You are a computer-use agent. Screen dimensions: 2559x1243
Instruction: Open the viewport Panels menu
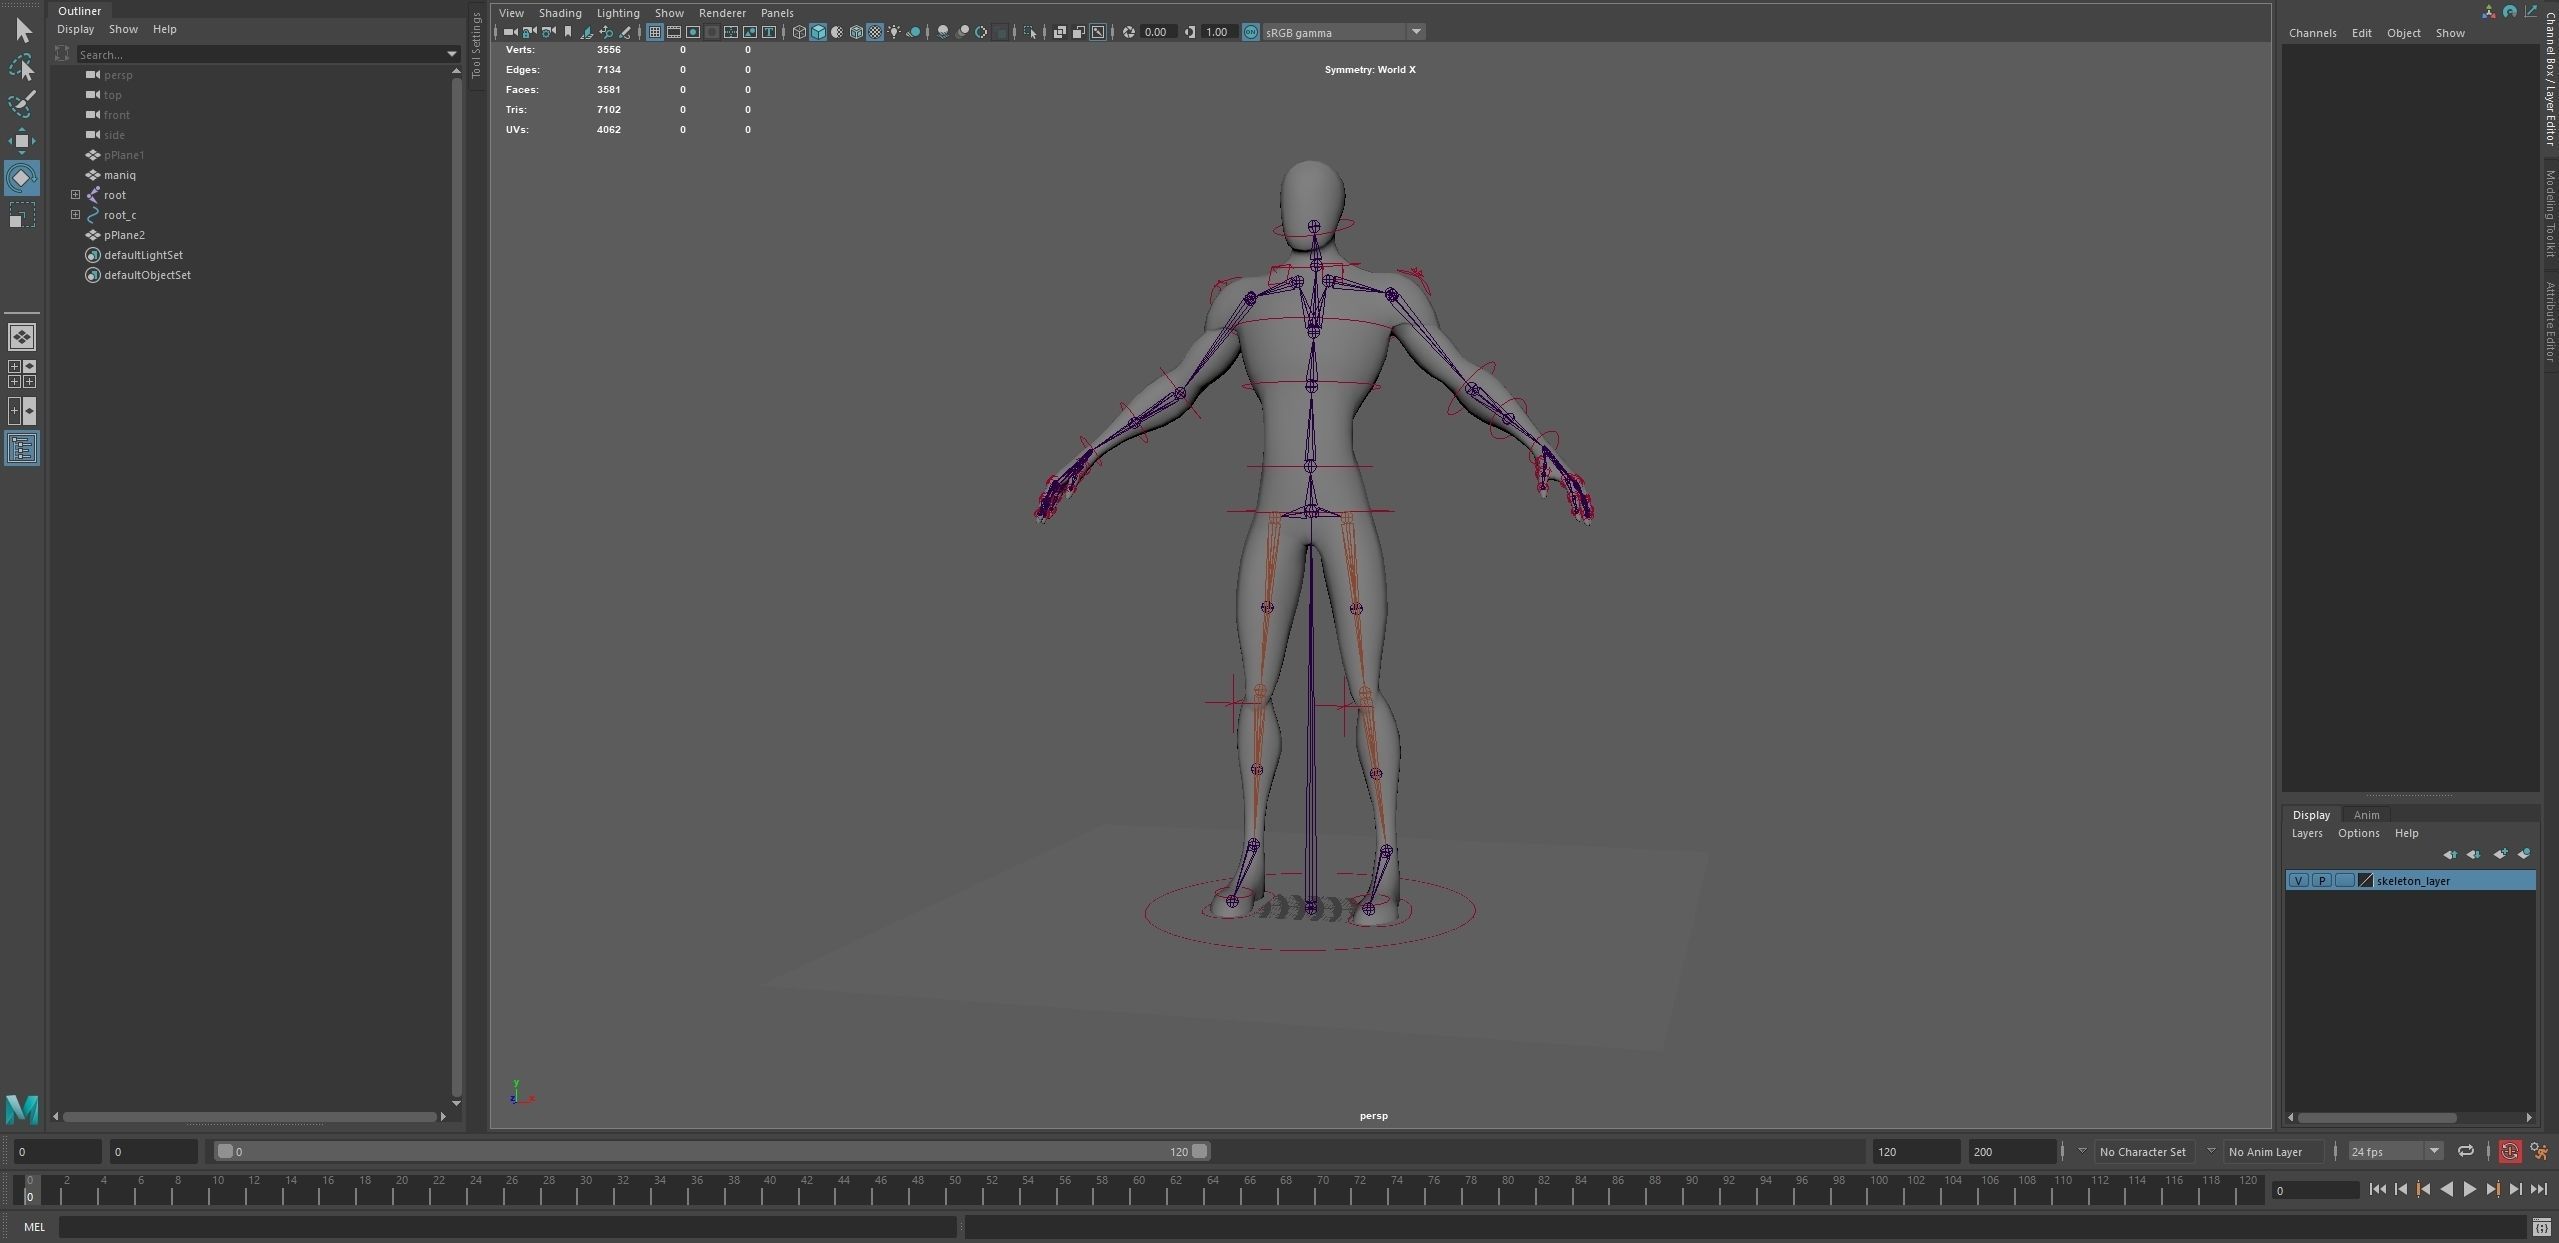[x=777, y=13]
